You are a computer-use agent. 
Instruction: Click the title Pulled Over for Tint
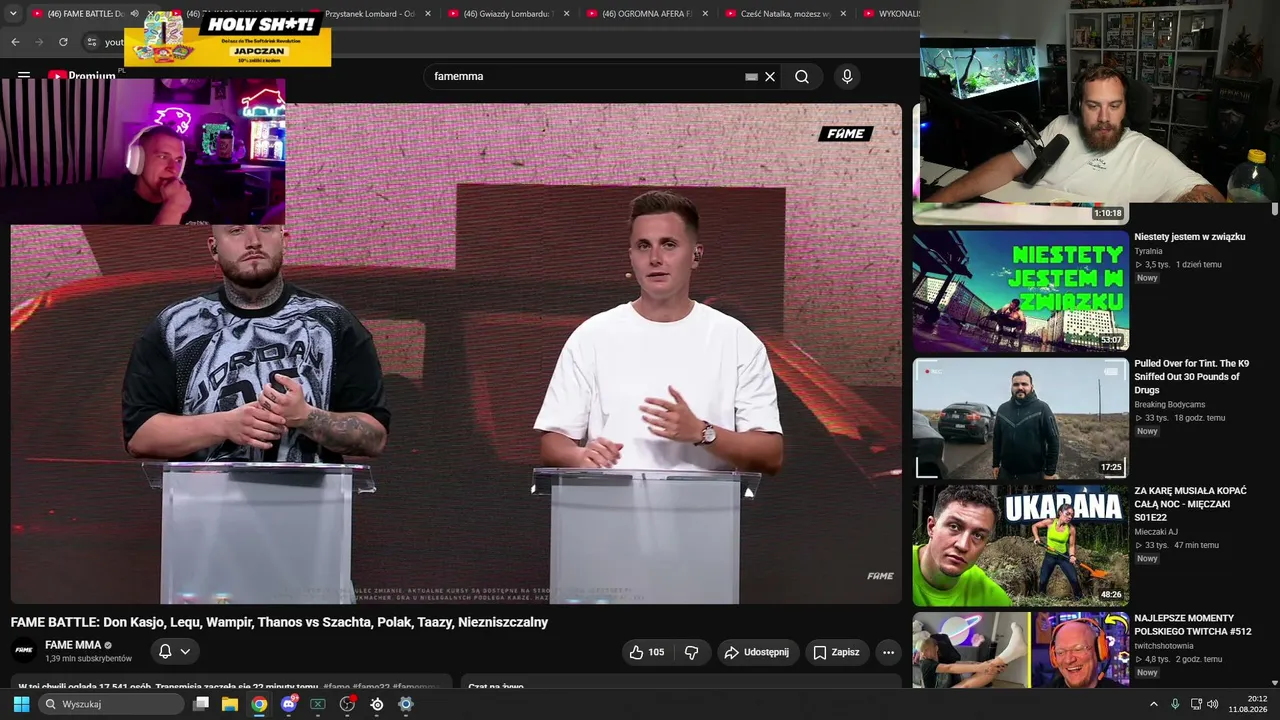click(1192, 377)
